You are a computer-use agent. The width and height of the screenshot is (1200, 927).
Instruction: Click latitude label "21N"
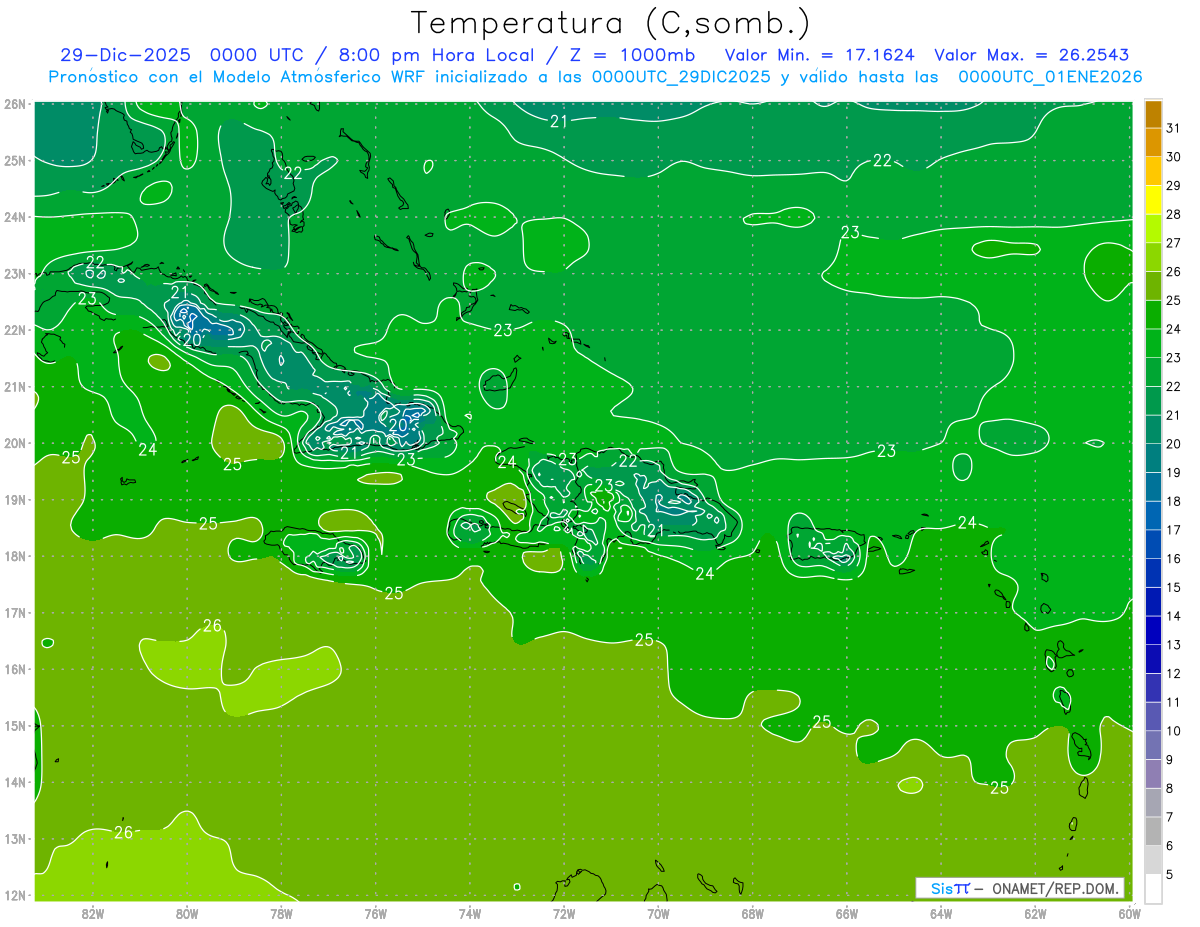pyautogui.click(x=15, y=386)
